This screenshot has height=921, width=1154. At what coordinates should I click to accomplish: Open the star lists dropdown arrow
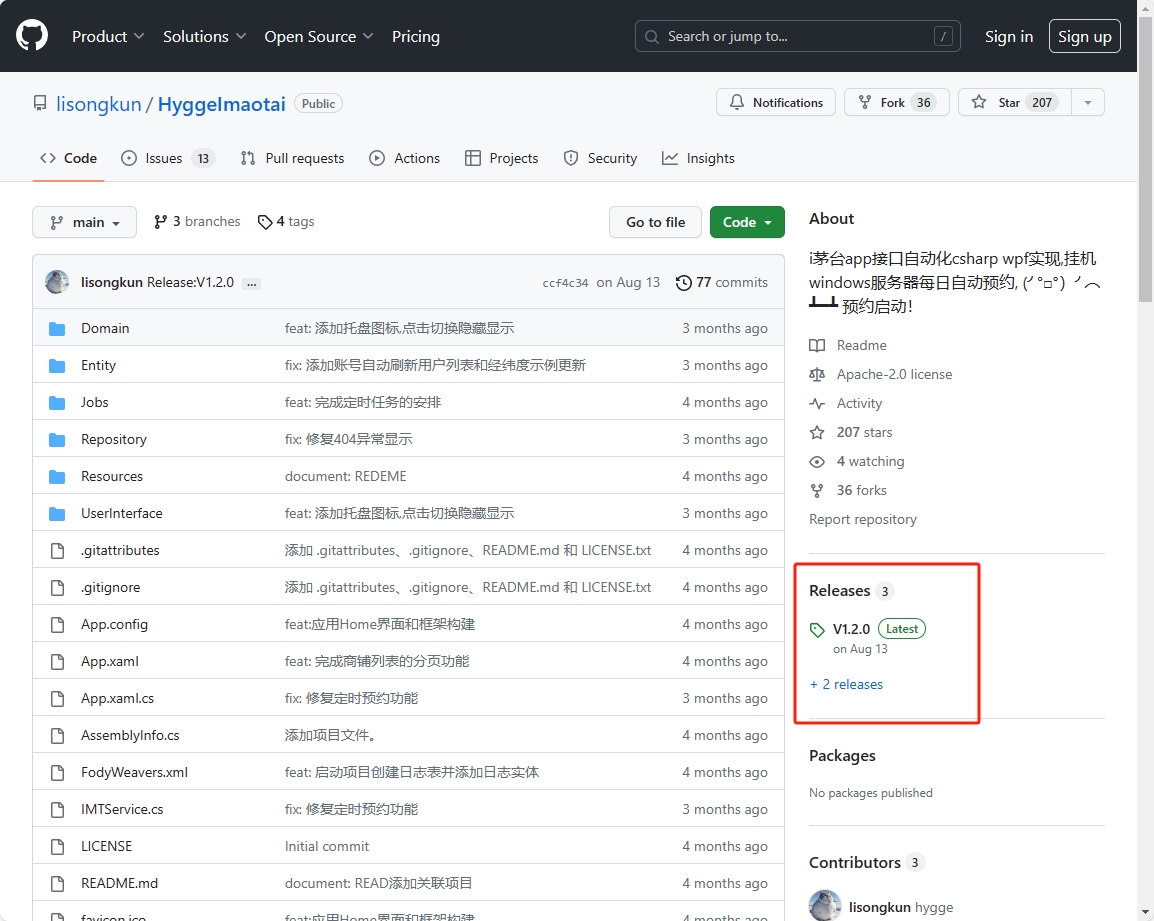[1088, 103]
